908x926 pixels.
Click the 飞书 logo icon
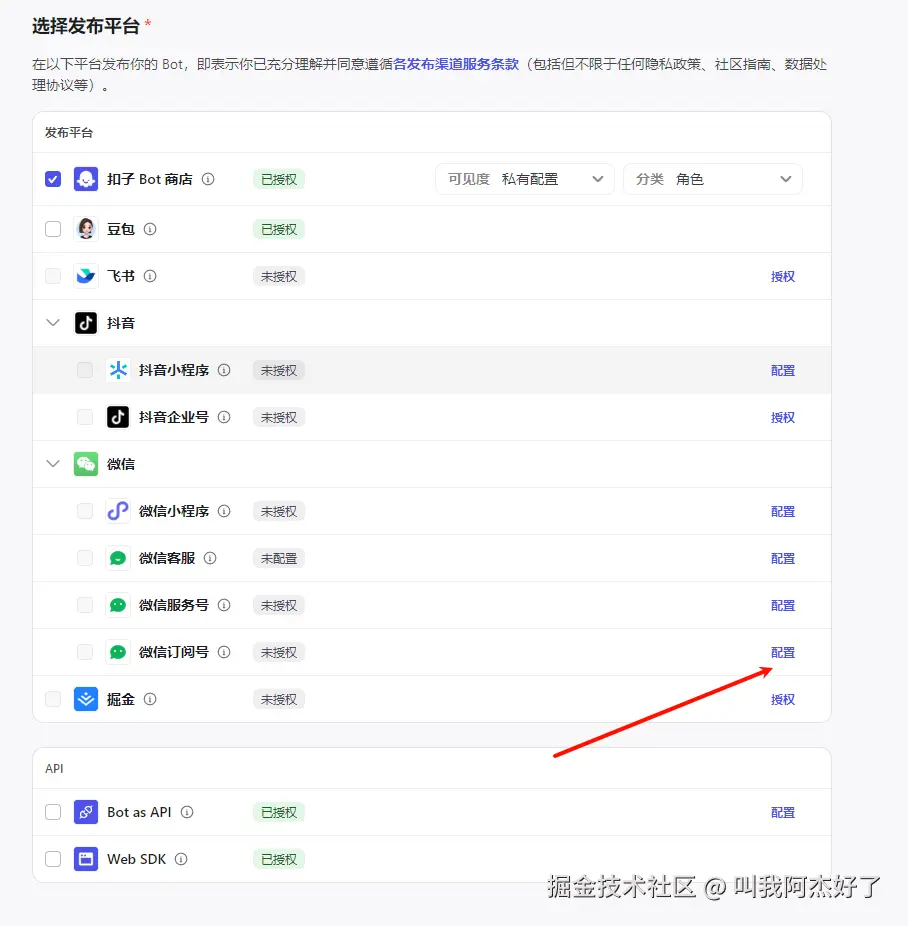click(86, 276)
